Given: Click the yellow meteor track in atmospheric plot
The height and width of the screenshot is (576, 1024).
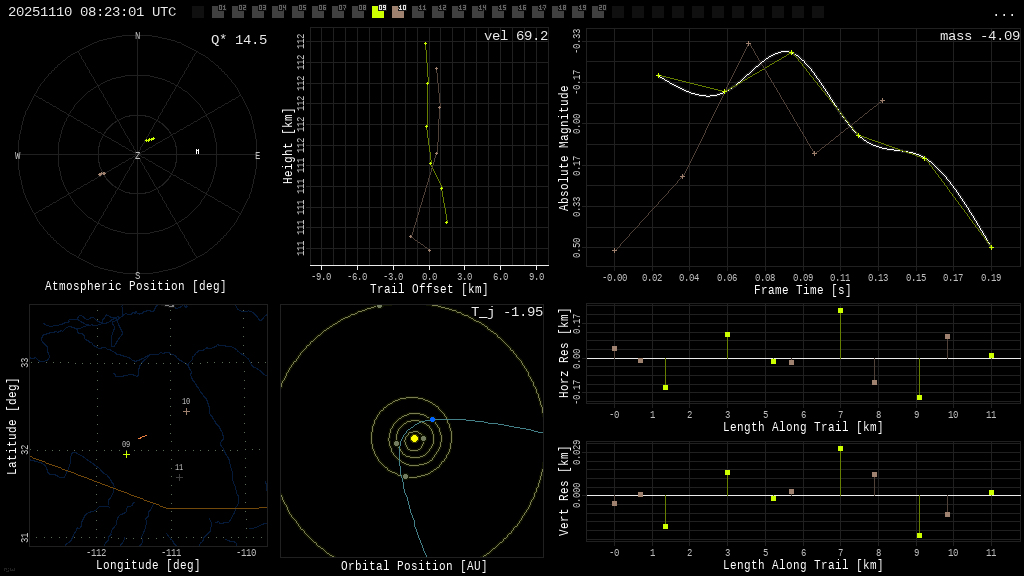Looking at the screenshot, I should coord(150,139).
